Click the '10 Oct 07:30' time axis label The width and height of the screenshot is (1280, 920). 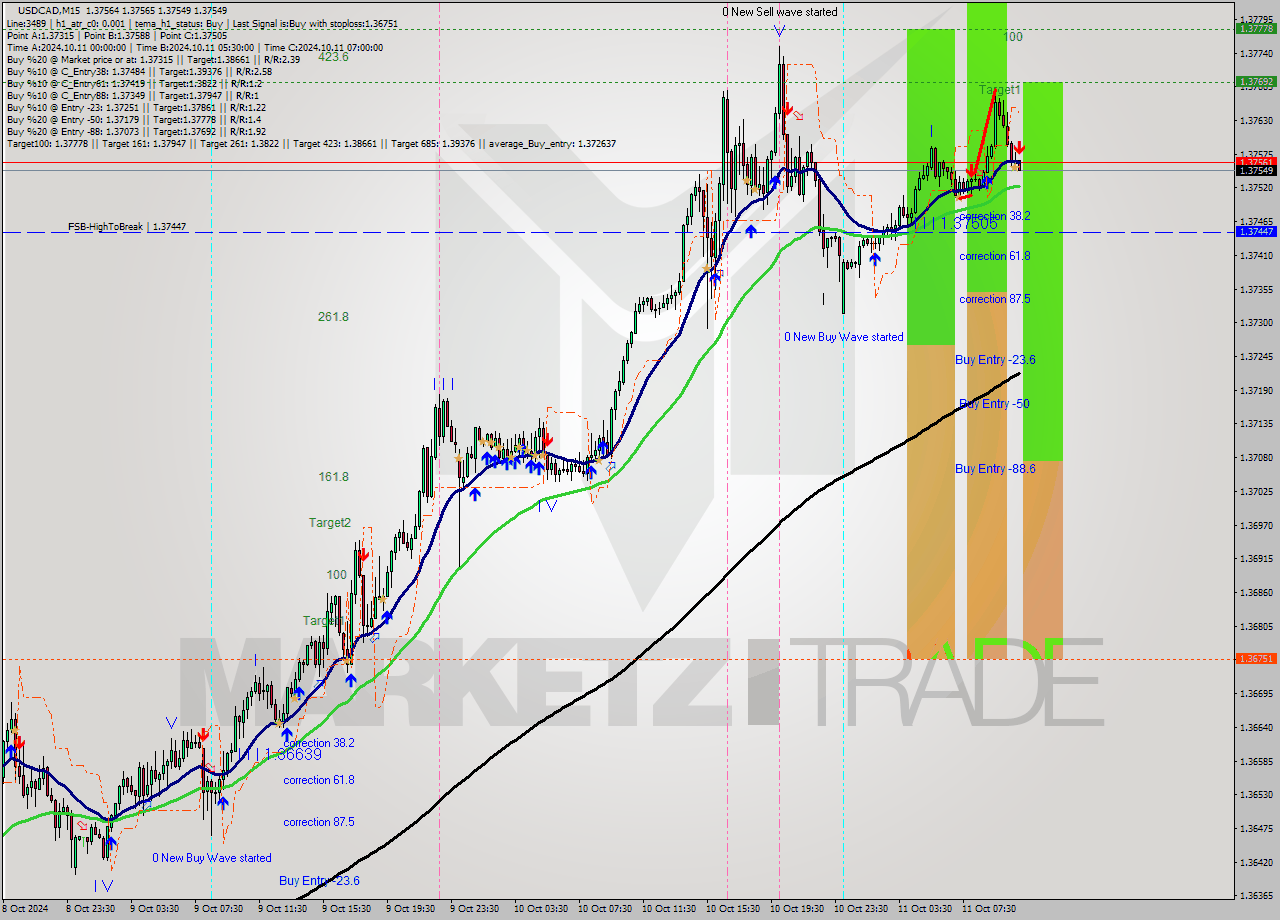coord(604,909)
